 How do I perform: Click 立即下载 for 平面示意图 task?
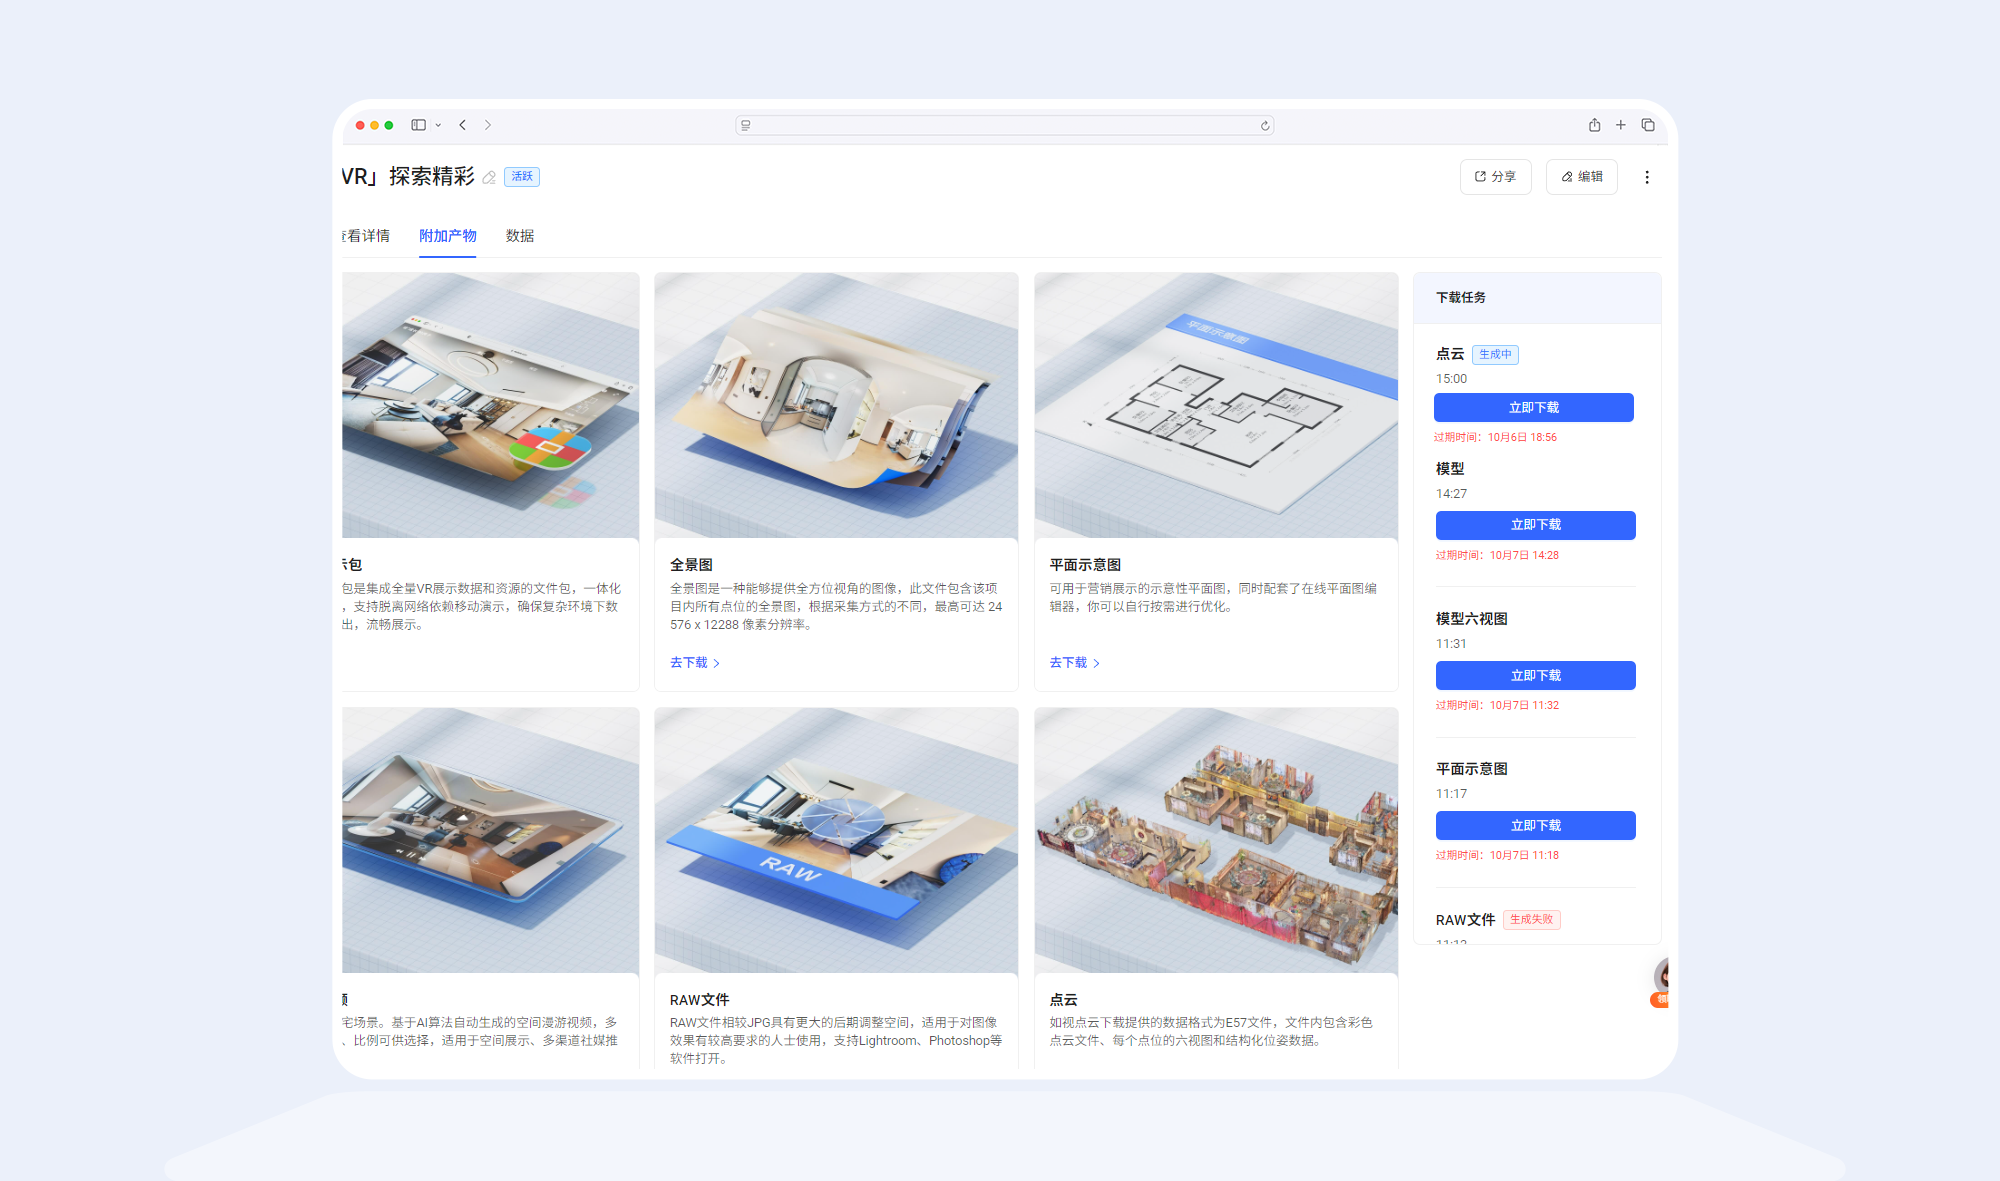(x=1536, y=826)
